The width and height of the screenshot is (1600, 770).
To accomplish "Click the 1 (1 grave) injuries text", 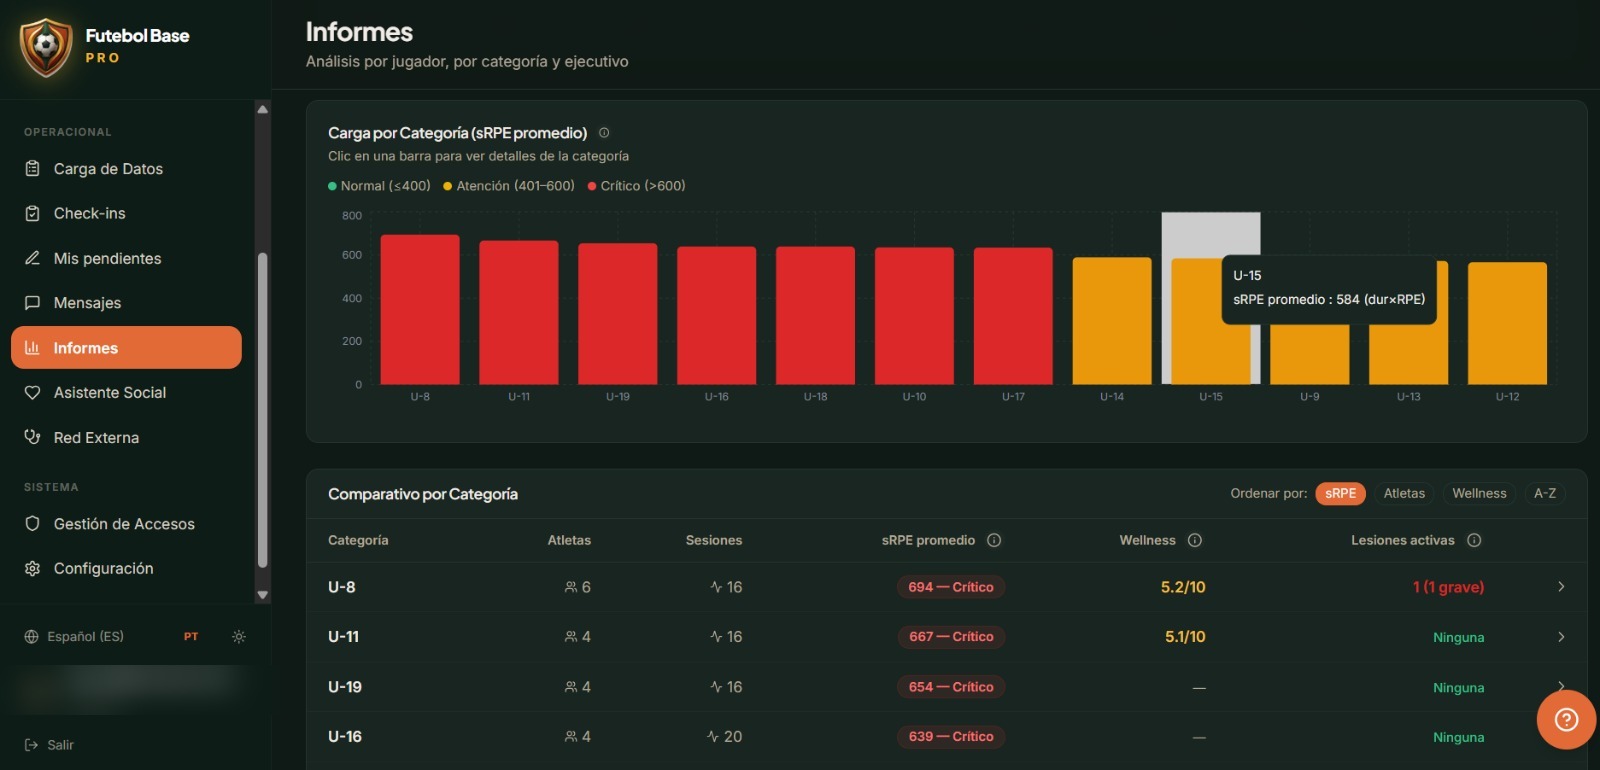I will [x=1448, y=587].
